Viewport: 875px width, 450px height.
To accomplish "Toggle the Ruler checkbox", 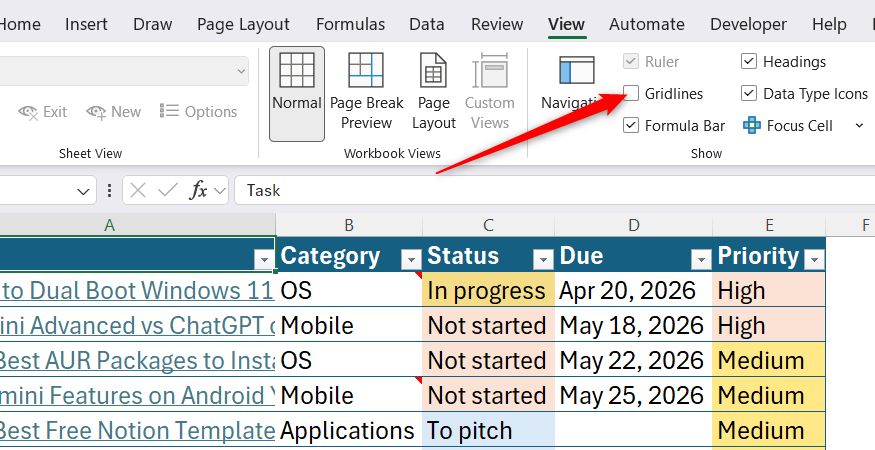I will point(631,61).
